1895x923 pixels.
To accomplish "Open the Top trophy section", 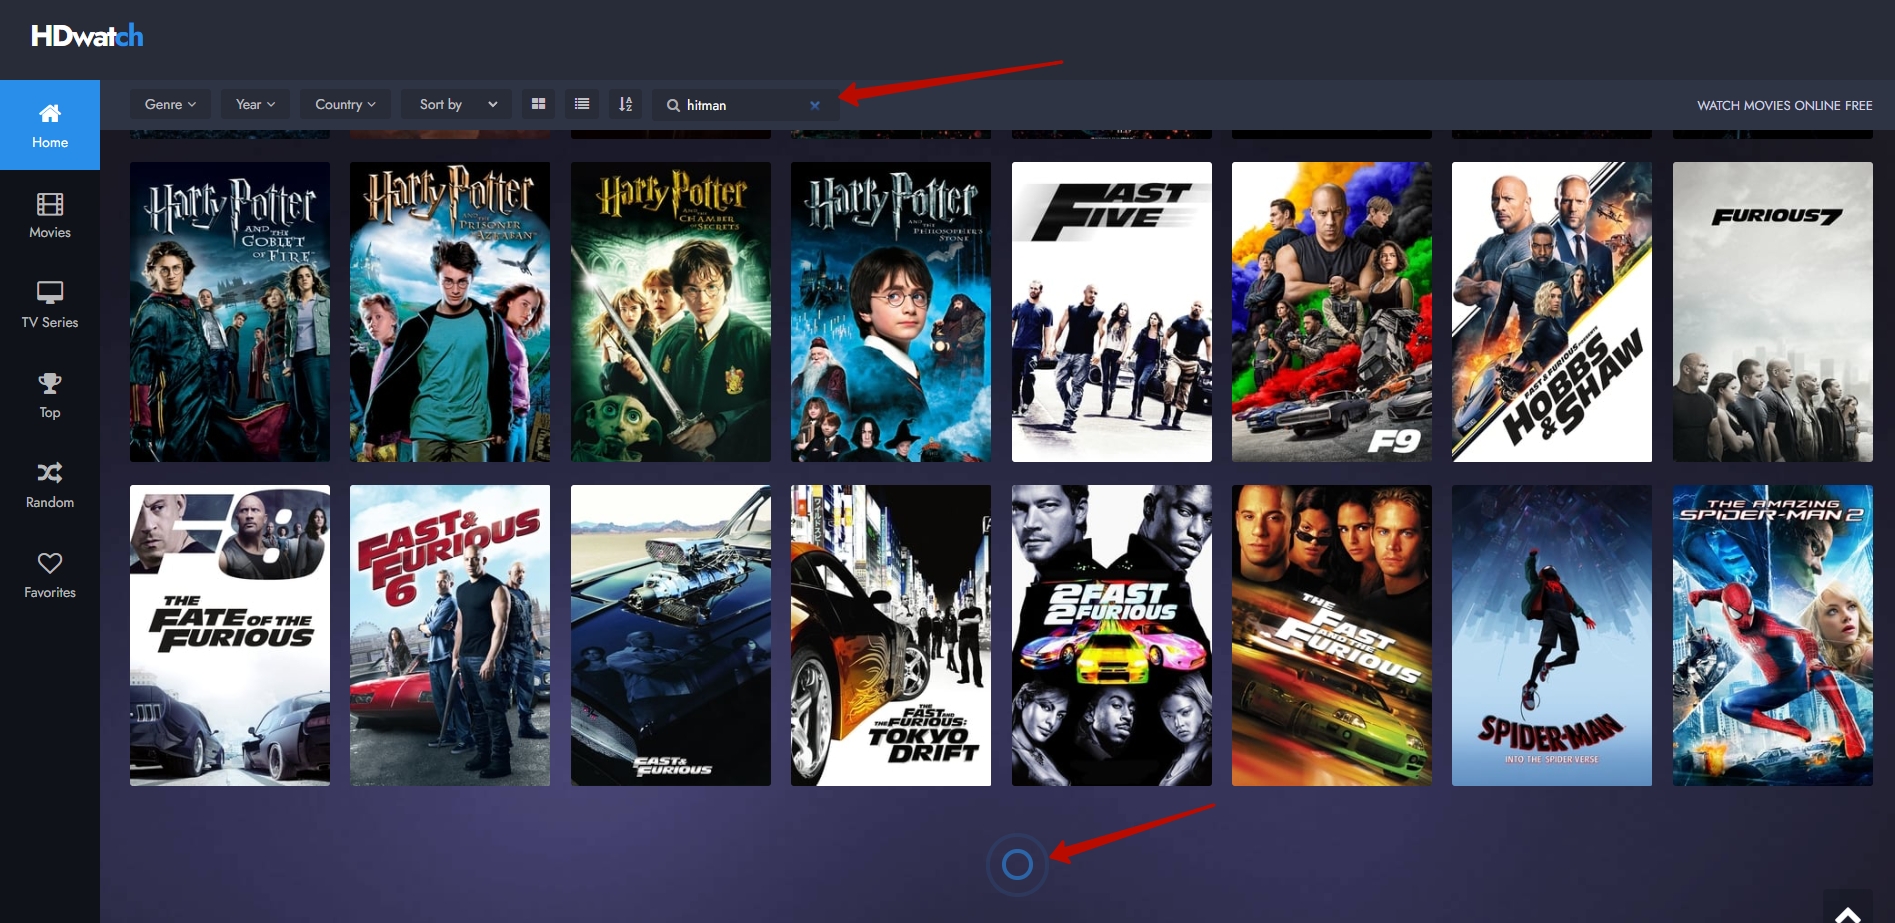I will tap(50, 395).
